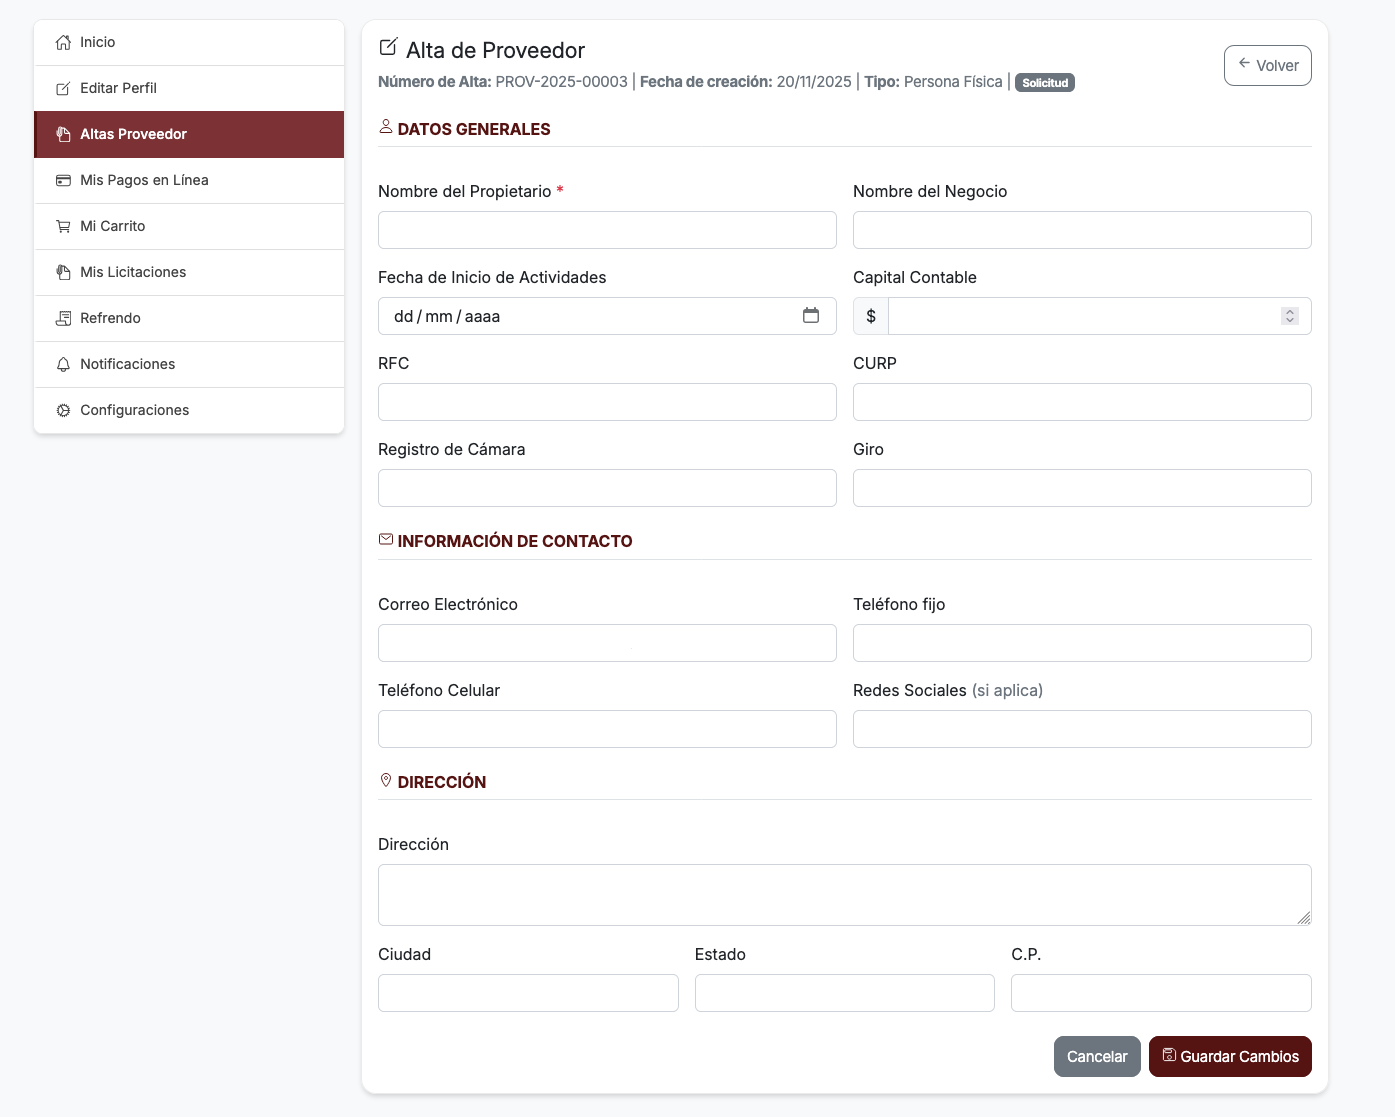This screenshot has width=1395, height=1117.
Task: Save with Guardar Cambios button
Action: pyautogui.click(x=1230, y=1056)
